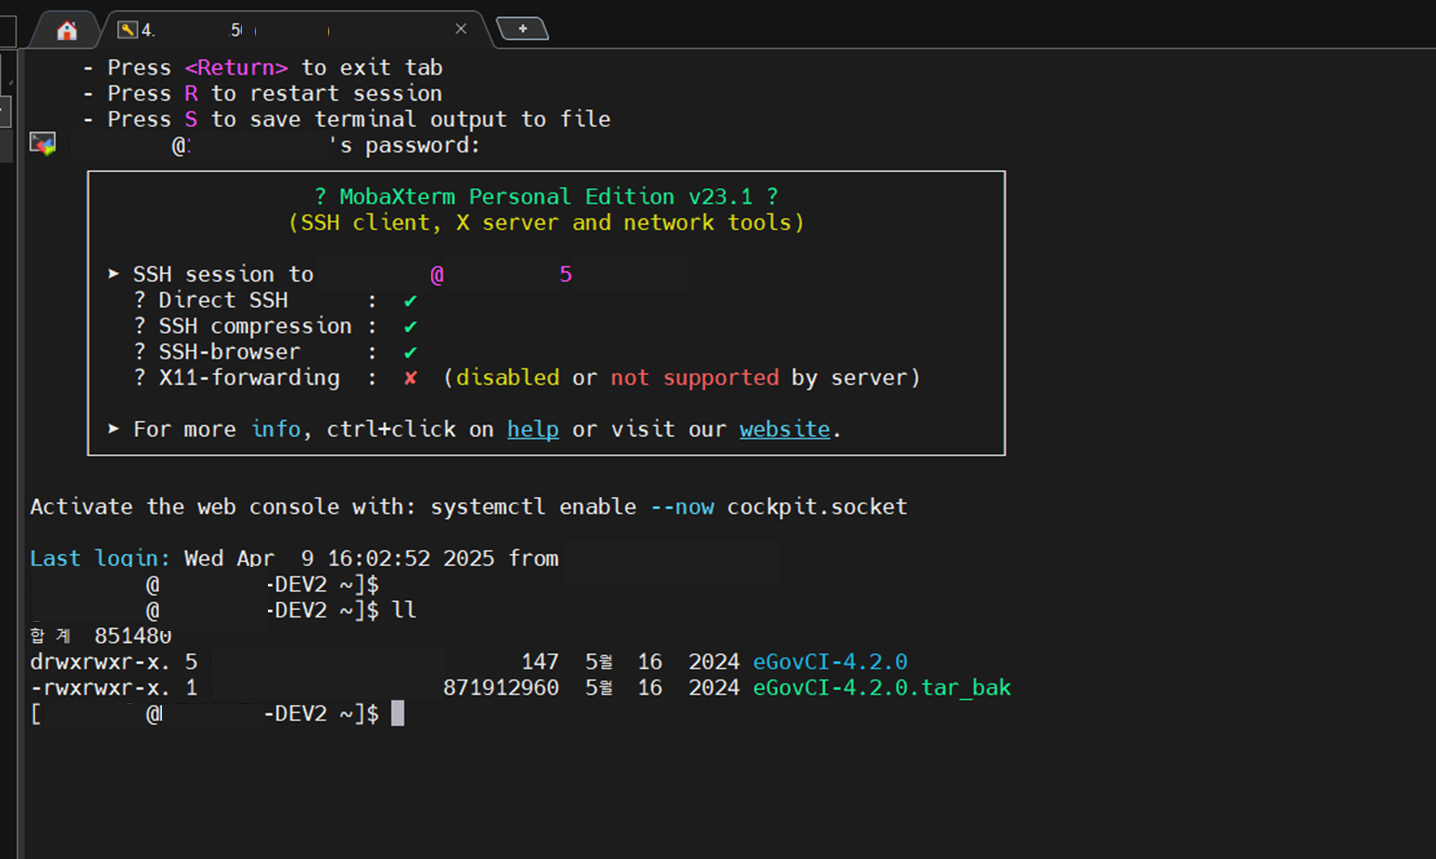Screen dimensions: 1436x859
Task: Click the eGovCI-4.2.0 directory name
Action: pyautogui.click(x=830, y=662)
